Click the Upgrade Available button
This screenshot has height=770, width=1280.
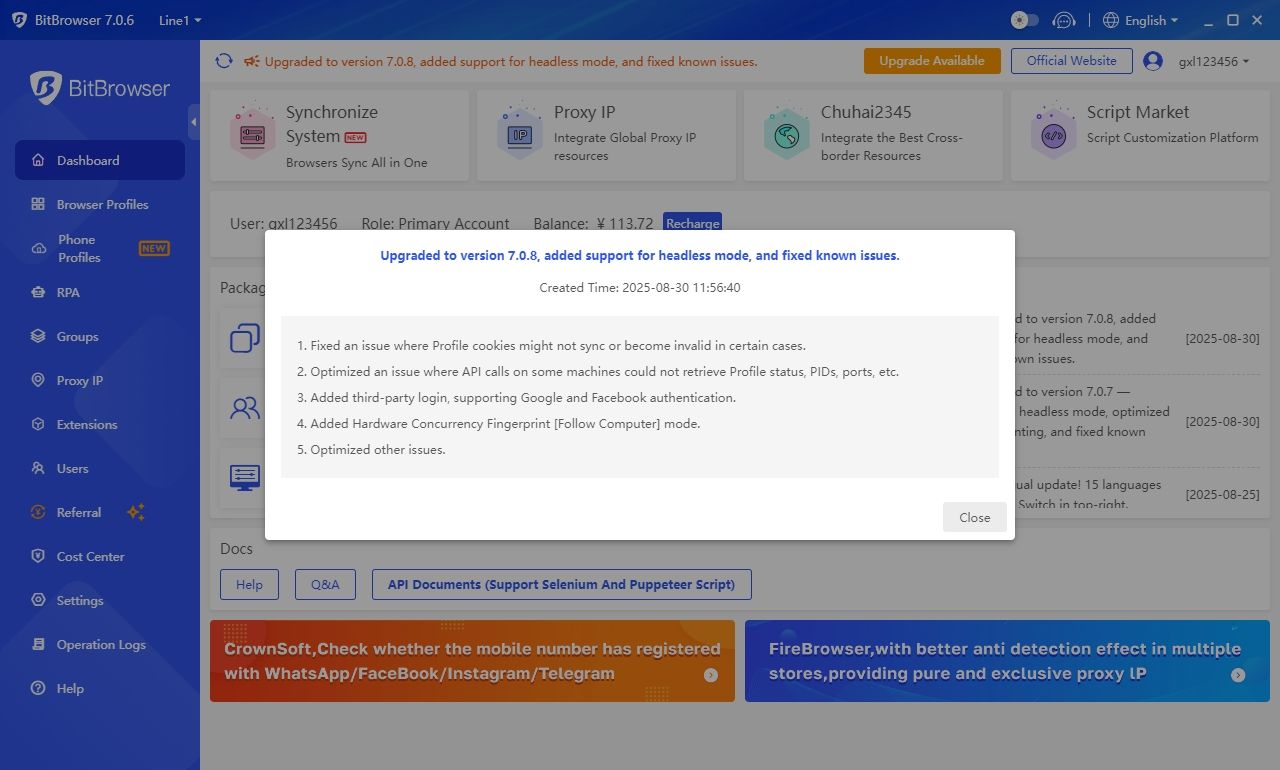(932, 61)
